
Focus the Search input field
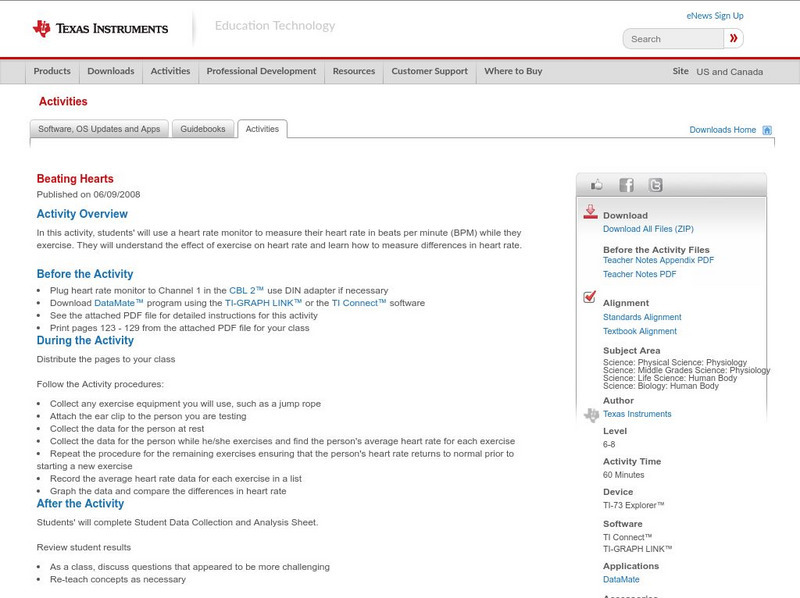pos(673,39)
